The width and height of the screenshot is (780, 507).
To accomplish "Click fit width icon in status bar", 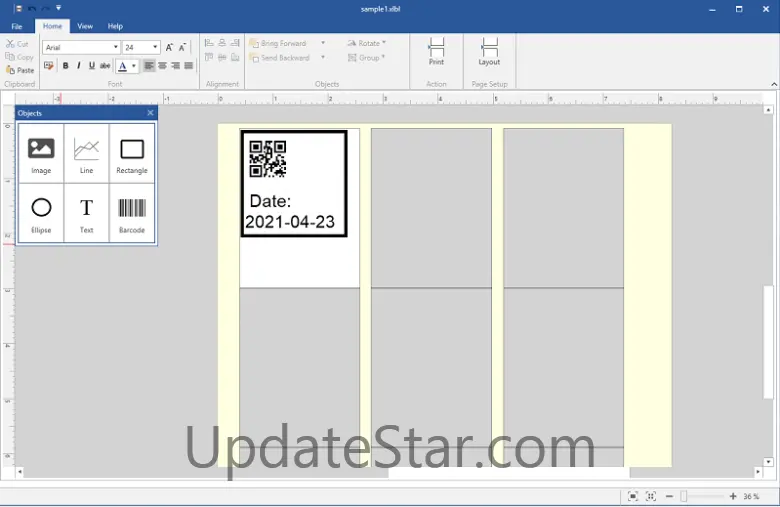I will tap(651, 496).
